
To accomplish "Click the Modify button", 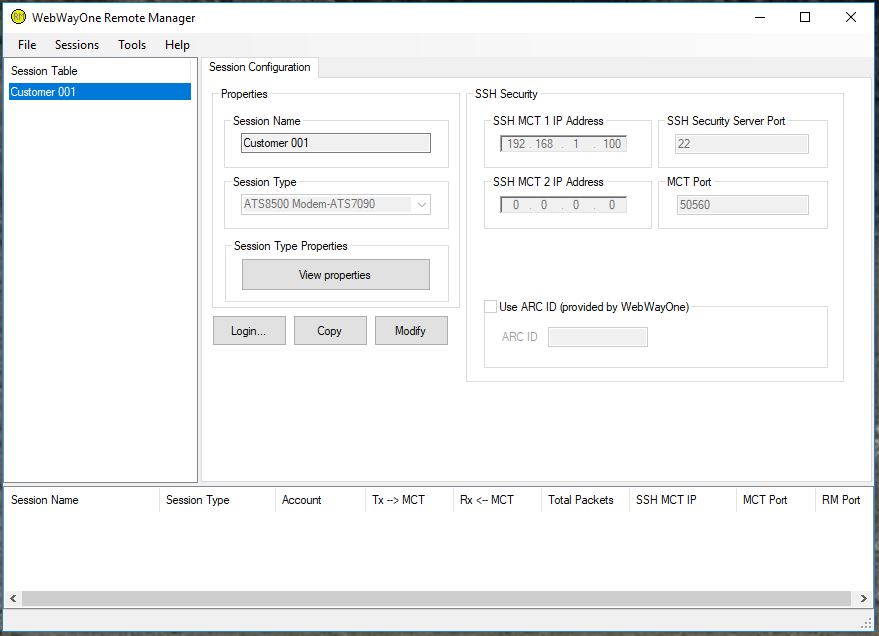I will coord(410,331).
